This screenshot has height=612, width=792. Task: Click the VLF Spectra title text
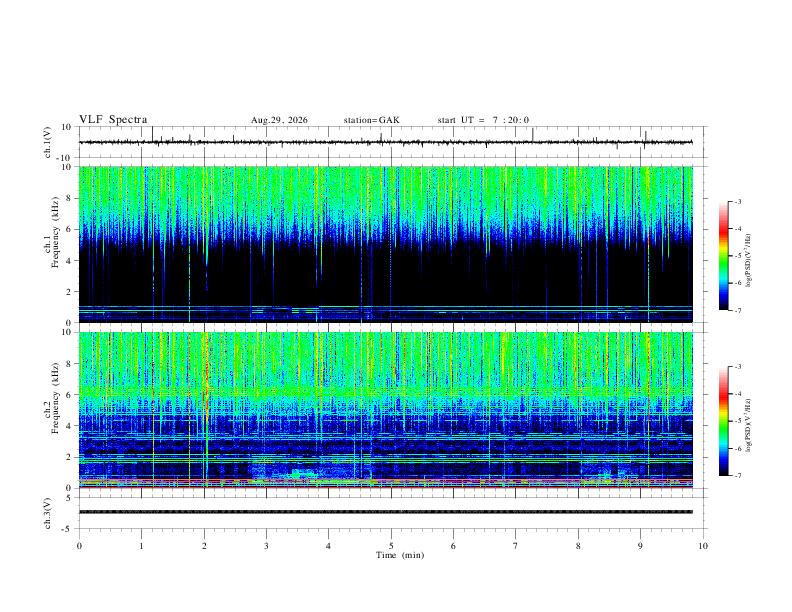pos(113,120)
